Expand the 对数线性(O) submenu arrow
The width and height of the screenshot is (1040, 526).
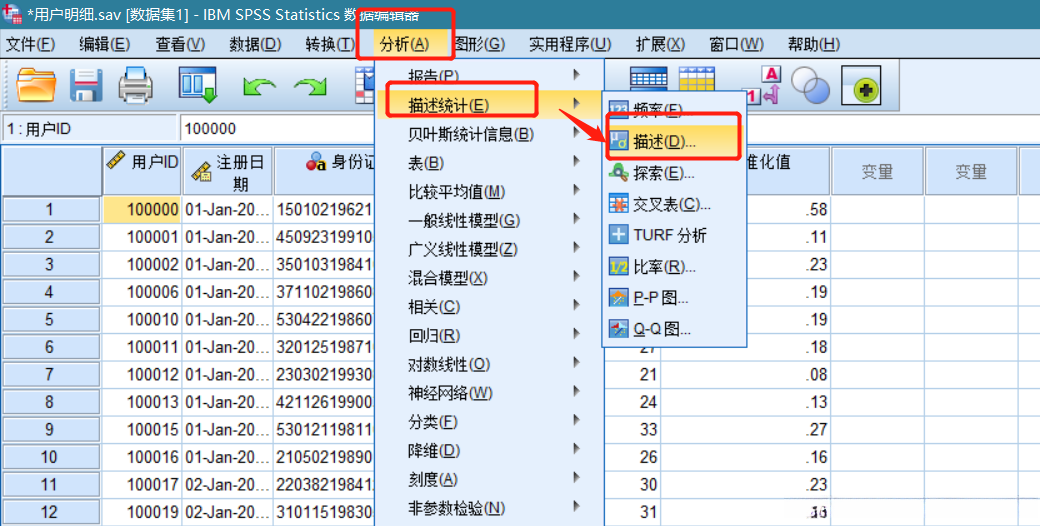pos(576,363)
